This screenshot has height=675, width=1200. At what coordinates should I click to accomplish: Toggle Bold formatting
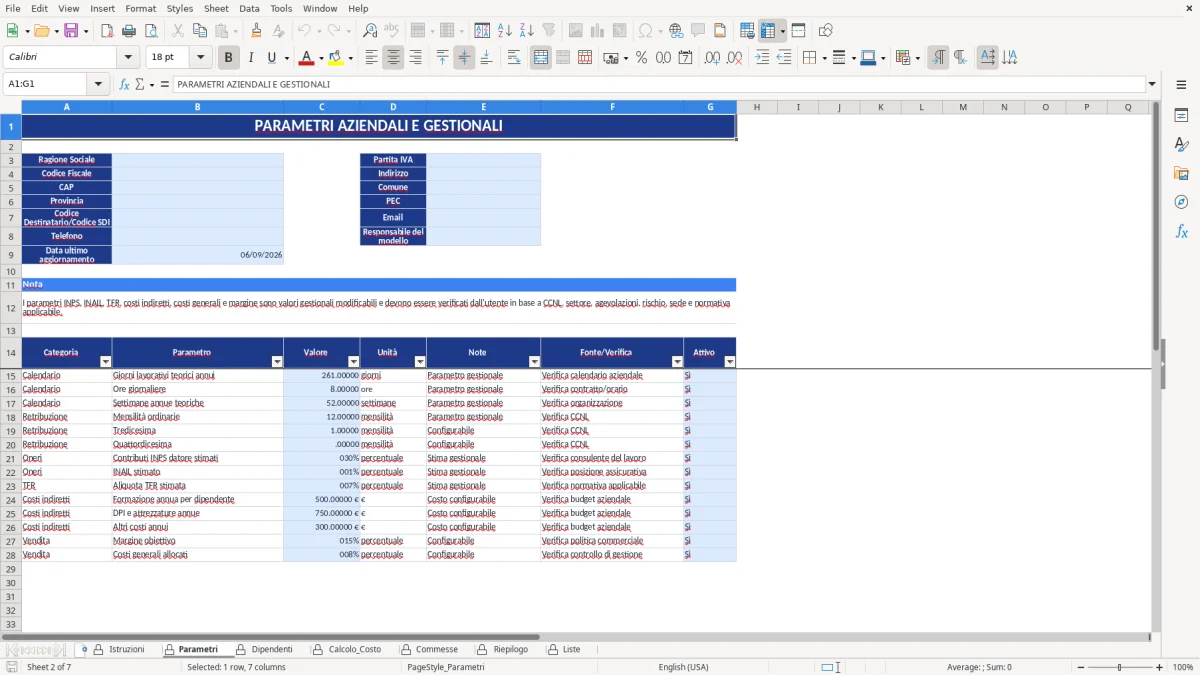click(x=229, y=58)
